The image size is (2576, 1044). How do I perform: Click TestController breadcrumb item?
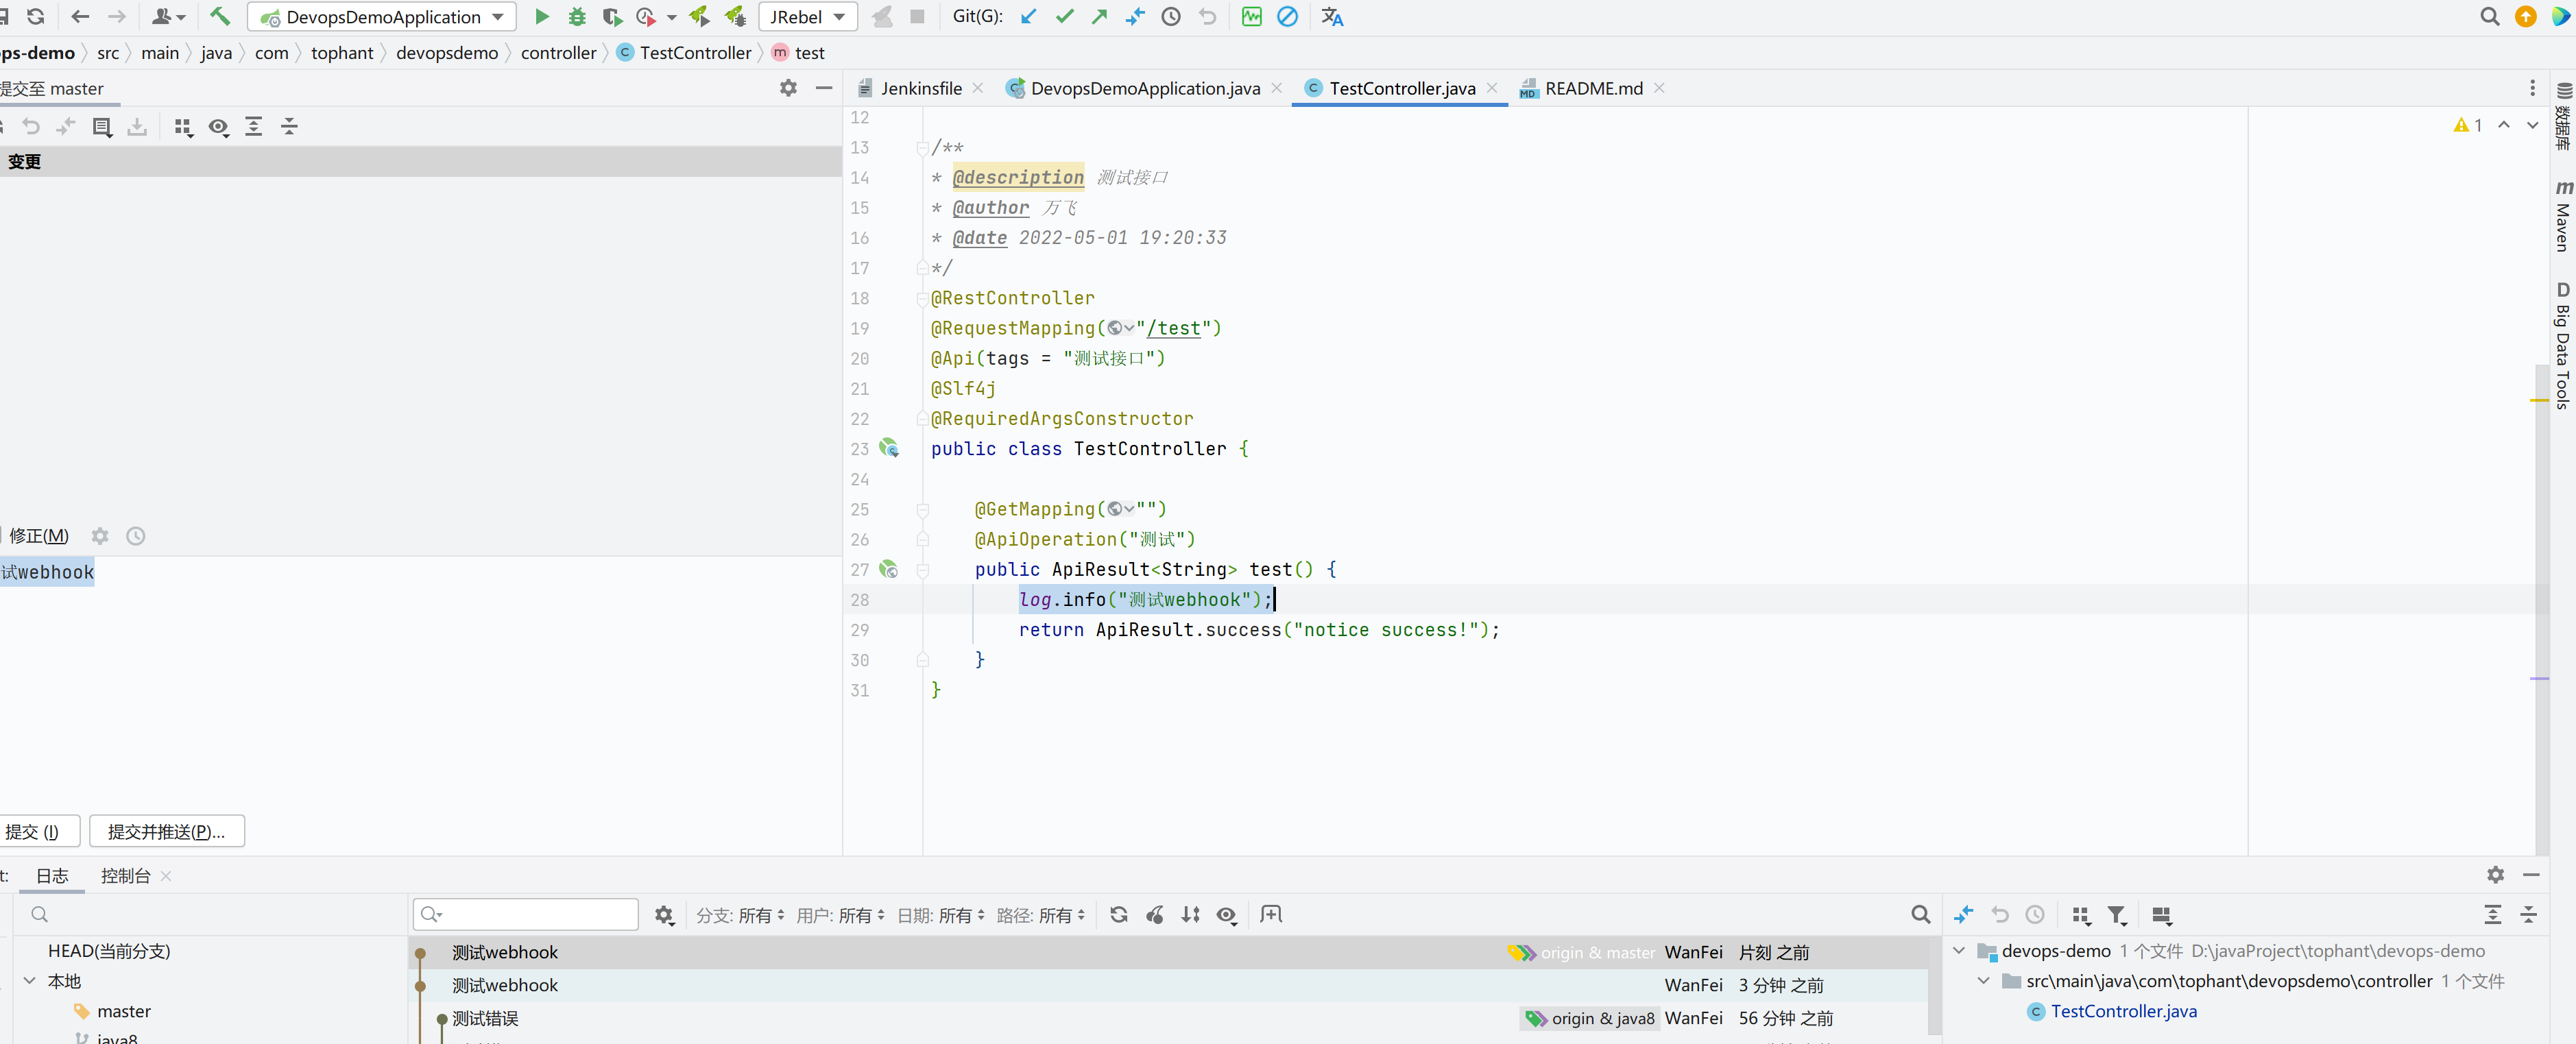[x=684, y=53]
